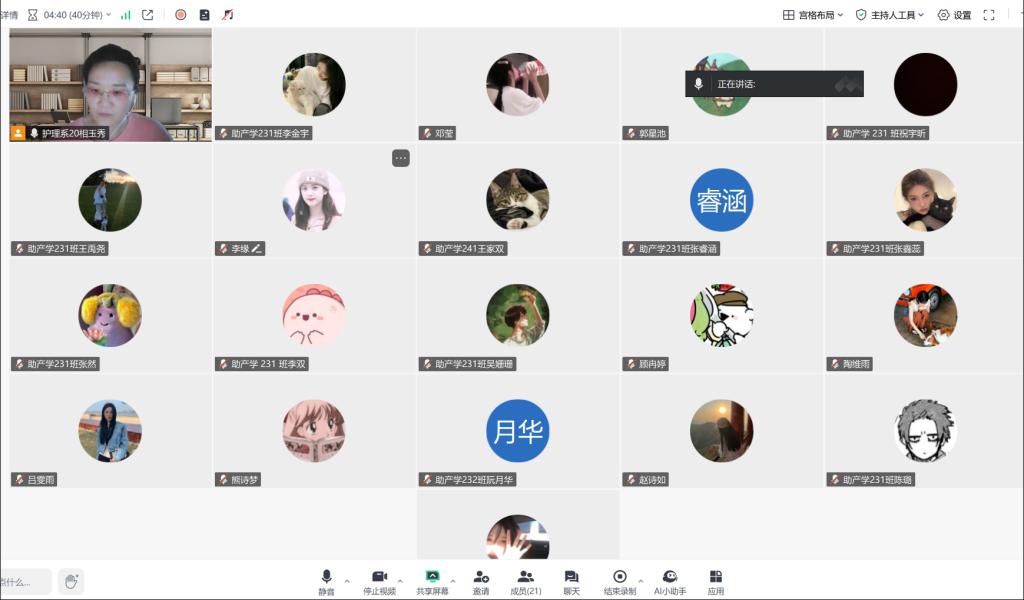Screen dimensions: 1024x600
Task: Launch the AI小助手 assistant
Action: click(669, 581)
